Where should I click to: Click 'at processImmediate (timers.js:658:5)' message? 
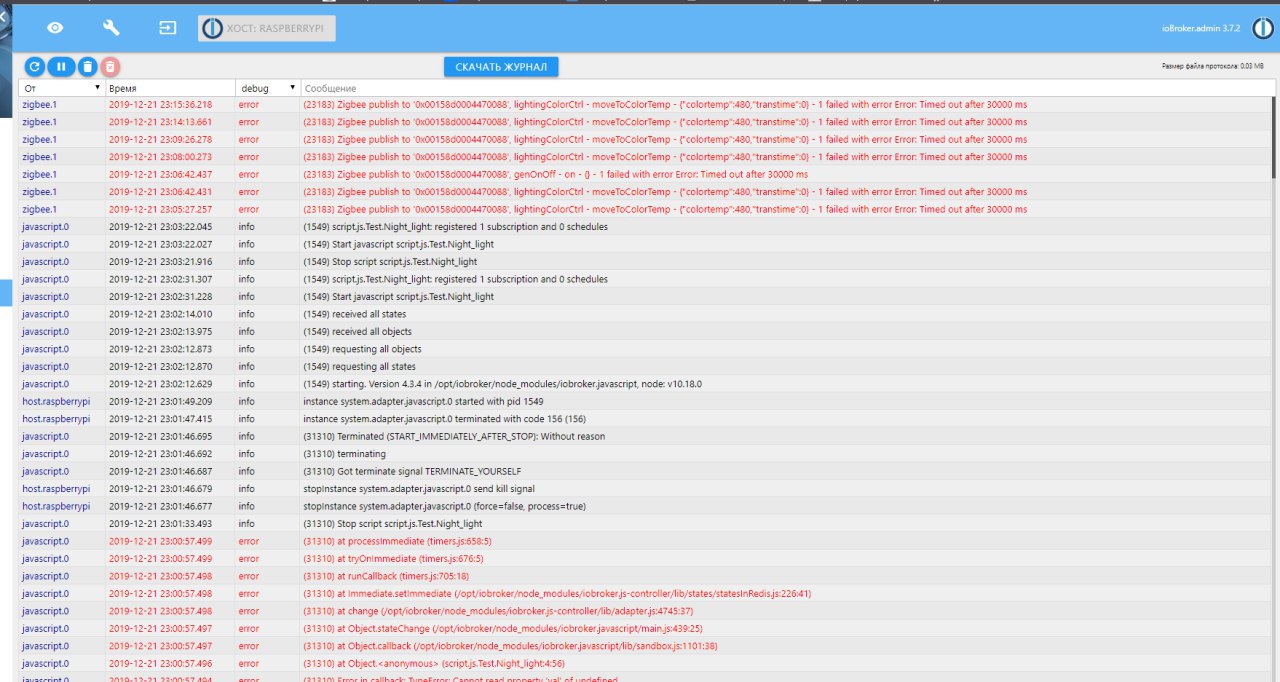click(x=397, y=541)
